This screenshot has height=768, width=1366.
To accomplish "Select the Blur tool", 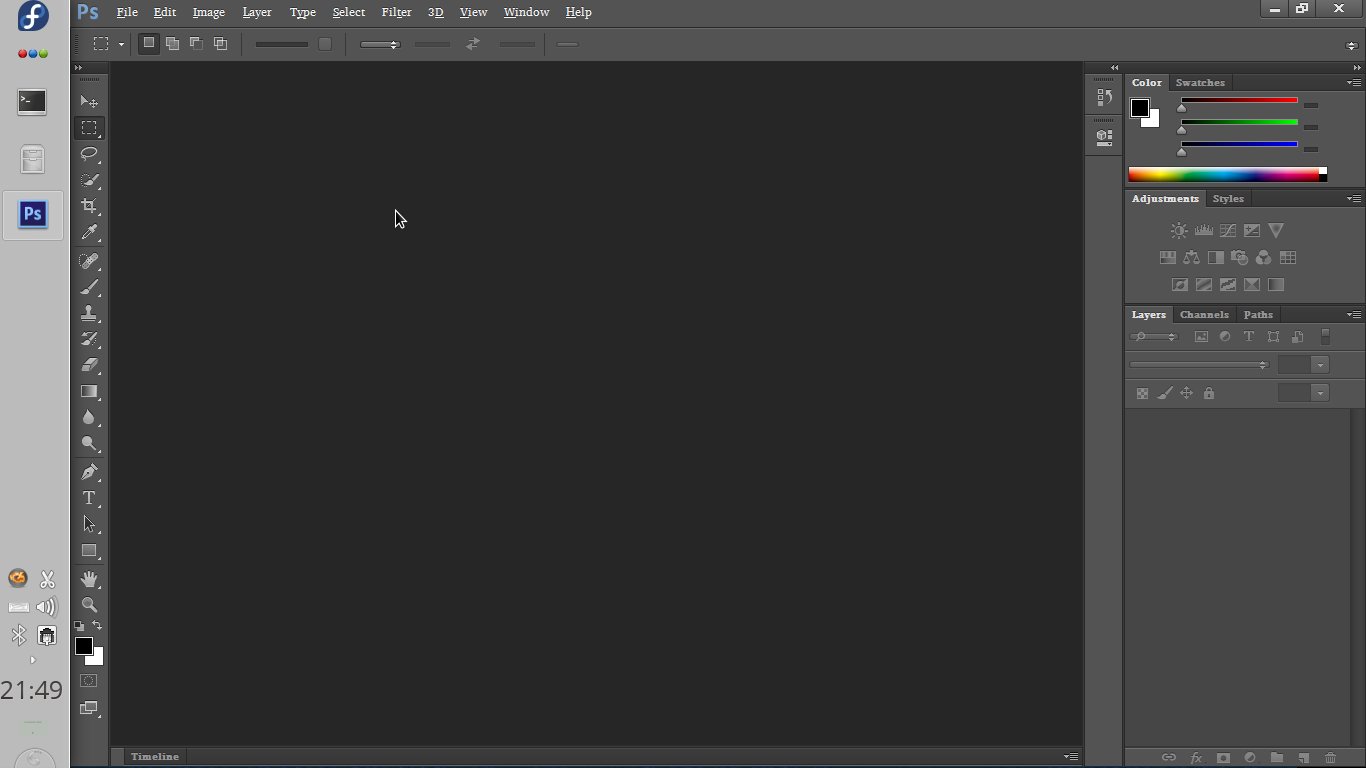I will (89, 417).
